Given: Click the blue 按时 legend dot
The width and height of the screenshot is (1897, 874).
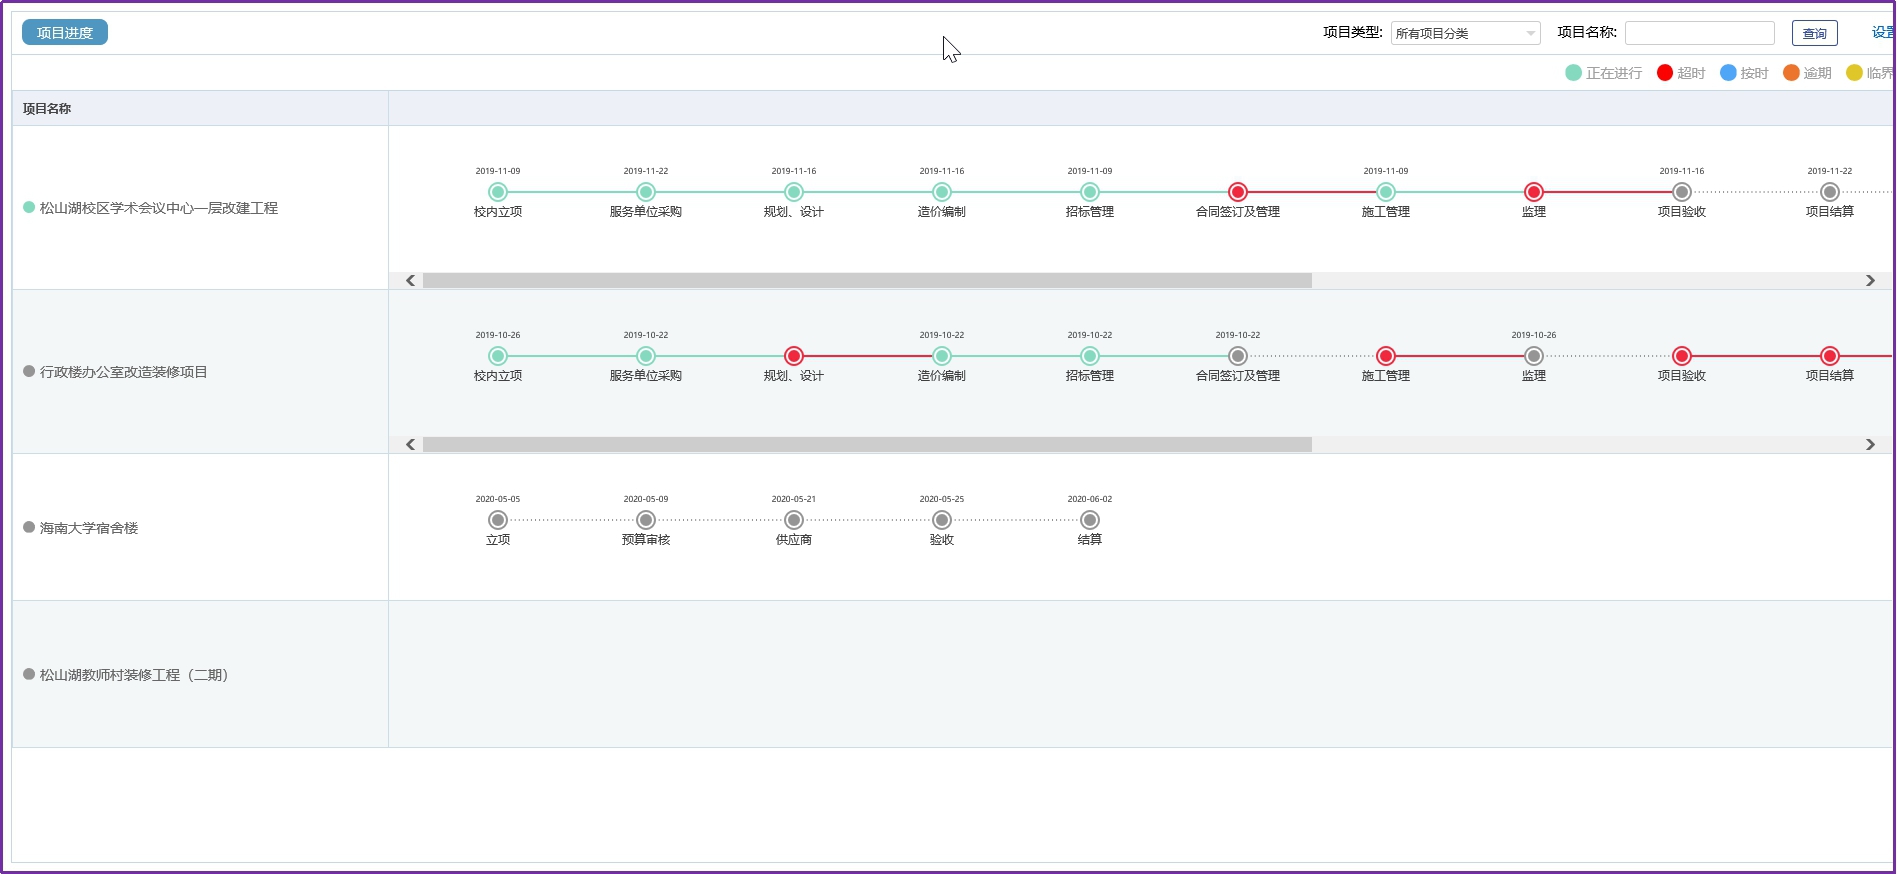Looking at the screenshot, I should 1728,73.
